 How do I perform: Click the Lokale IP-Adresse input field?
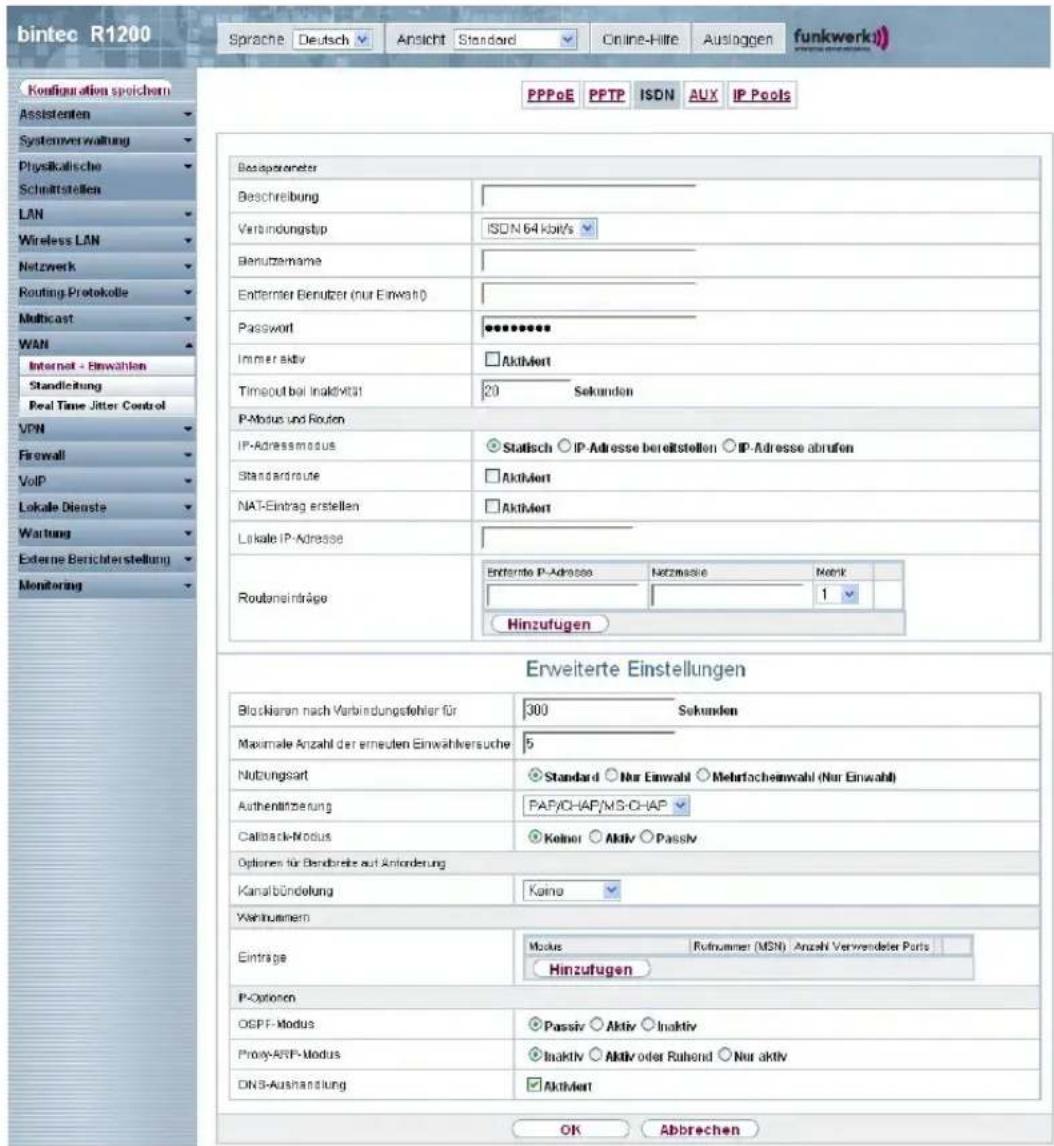pyautogui.click(x=557, y=539)
